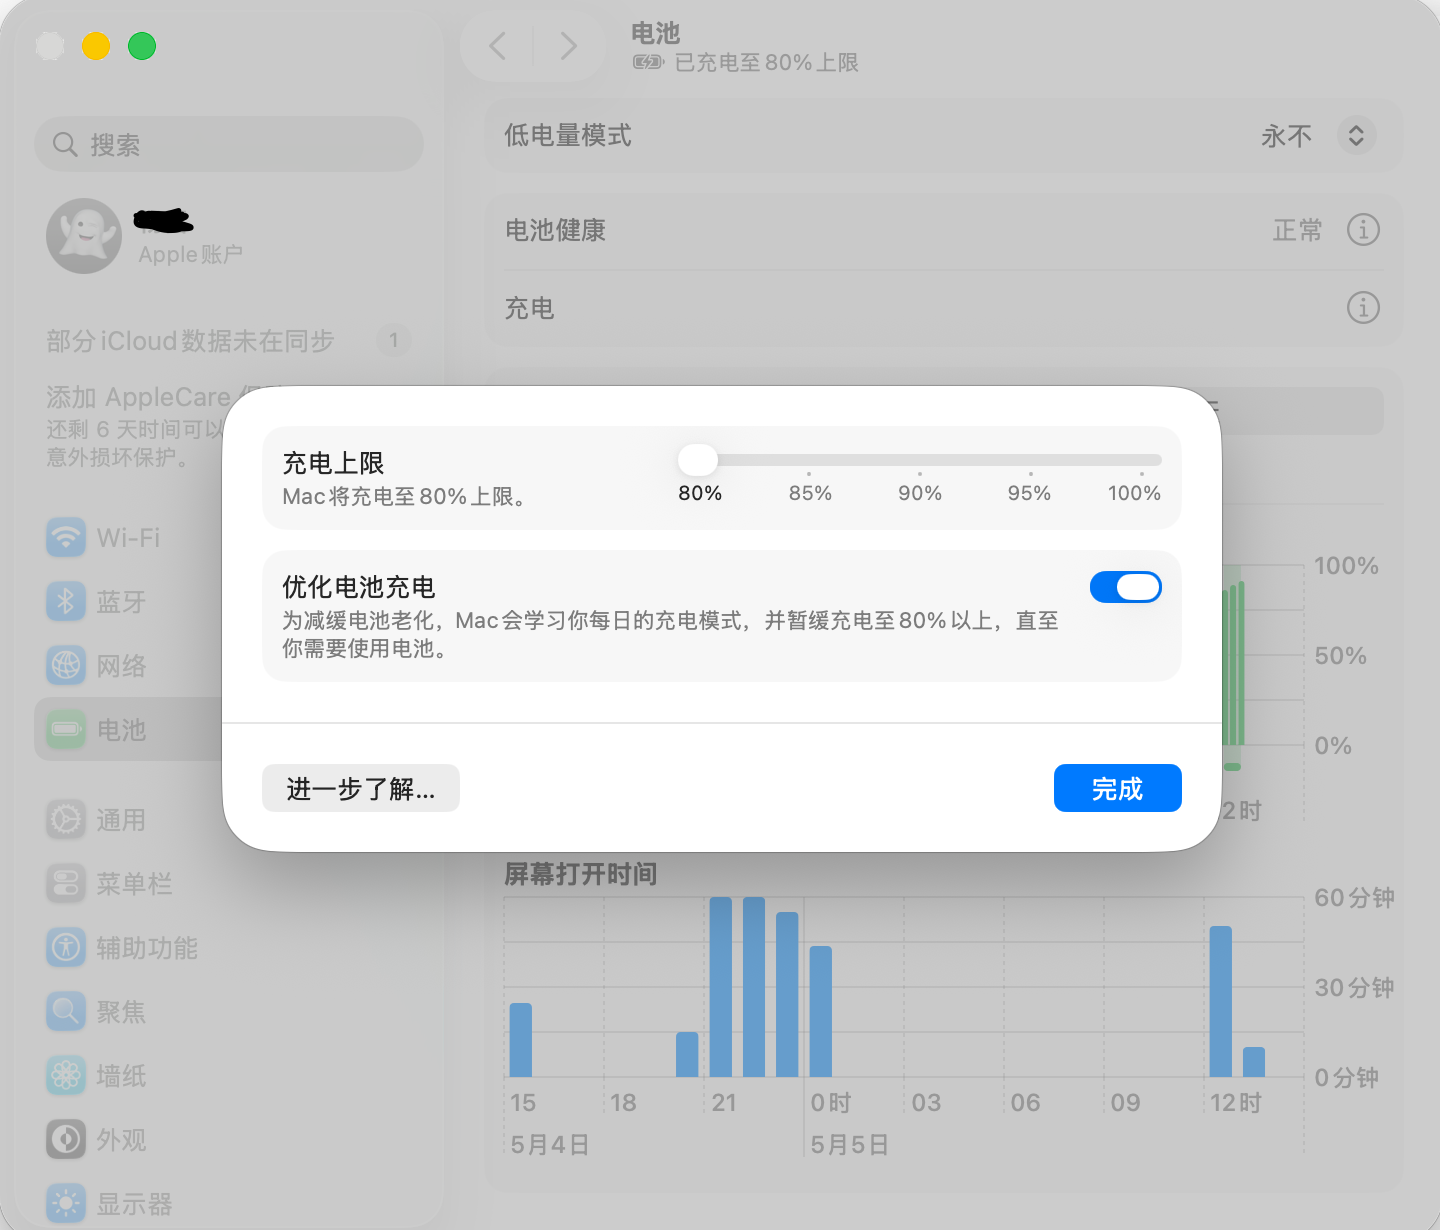Image resolution: width=1440 pixels, height=1230 pixels.
Task: Go forward with the right chevron
Action: click(568, 45)
